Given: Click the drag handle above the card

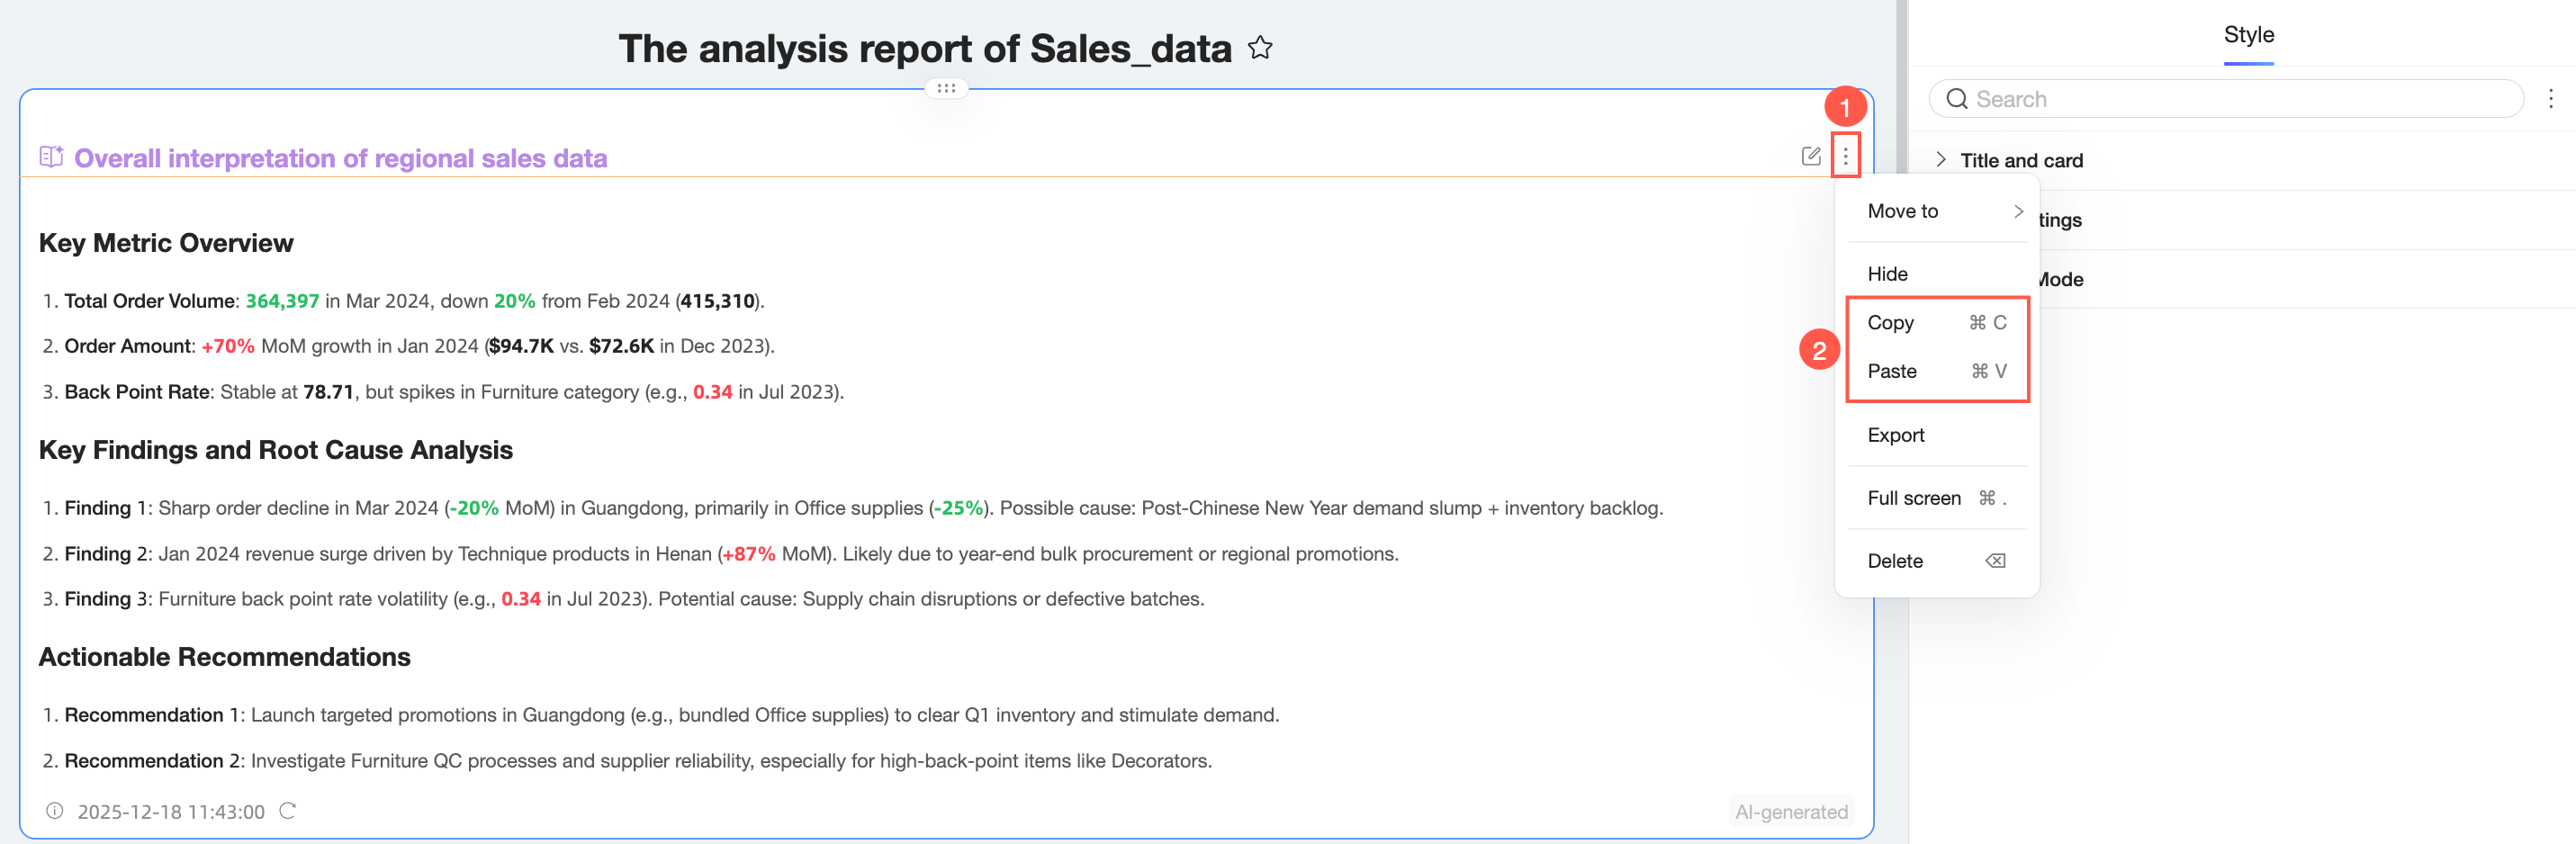Looking at the screenshot, I should (x=946, y=88).
